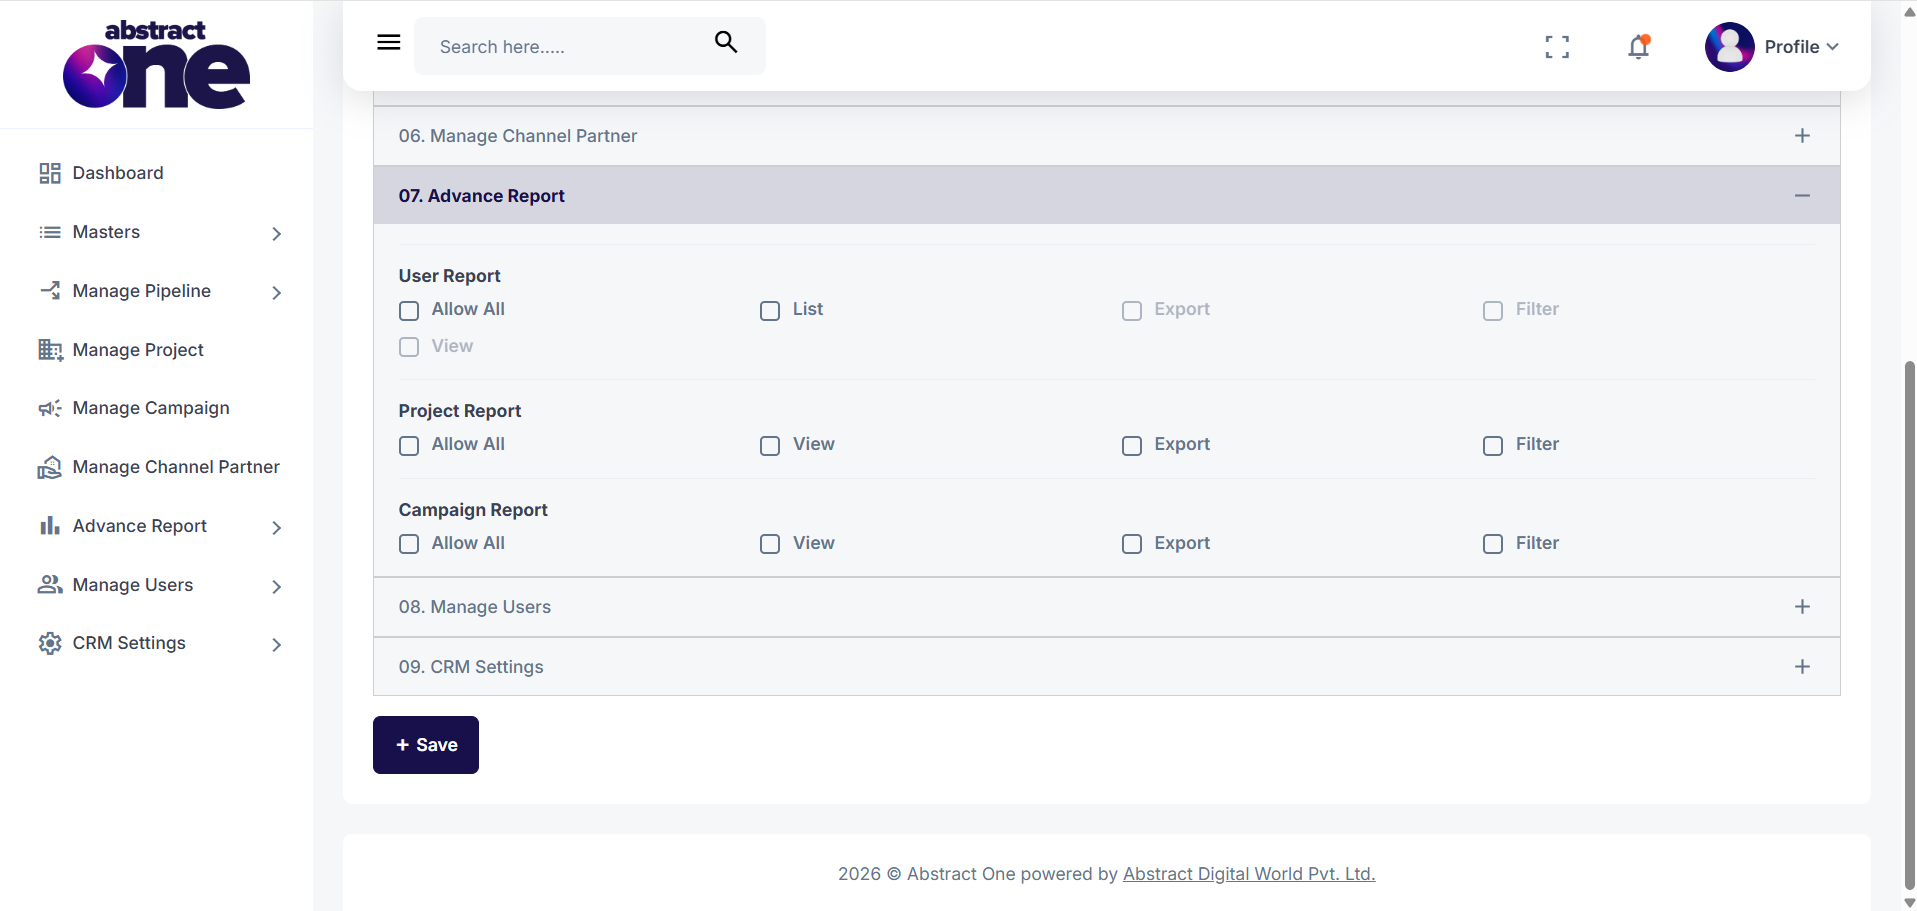The width and height of the screenshot is (1917, 911).
Task: Click the CRM Settings gear icon
Action: click(50, 643)
